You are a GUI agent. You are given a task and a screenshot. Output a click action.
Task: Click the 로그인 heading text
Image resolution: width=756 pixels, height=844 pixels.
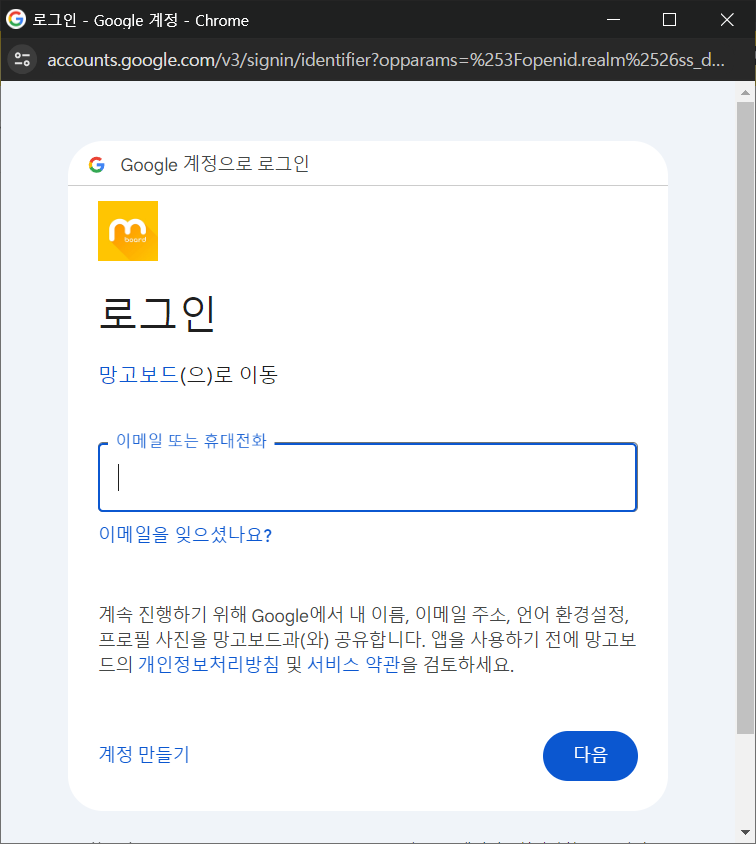(157, 314)
